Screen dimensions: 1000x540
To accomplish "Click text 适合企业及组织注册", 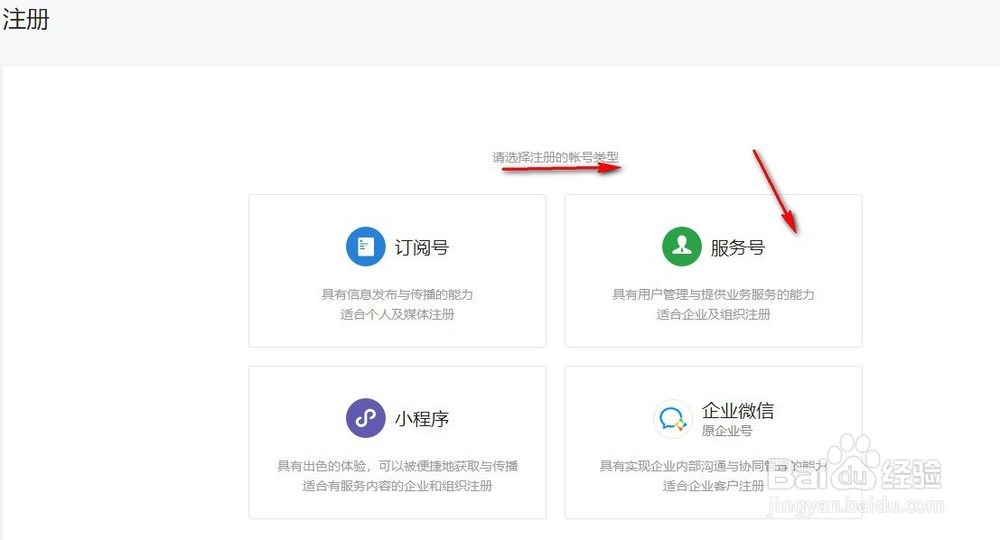I will tap(713, 314).
